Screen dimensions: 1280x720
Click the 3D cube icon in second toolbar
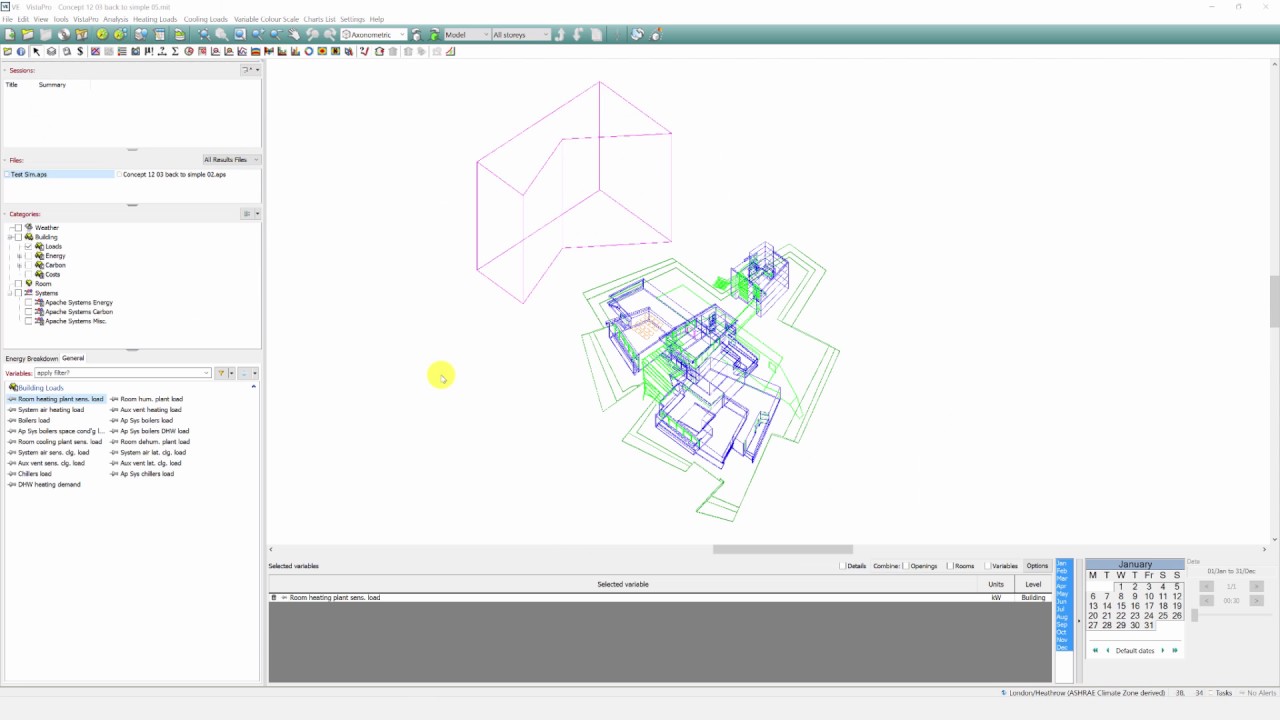(51, 51)
